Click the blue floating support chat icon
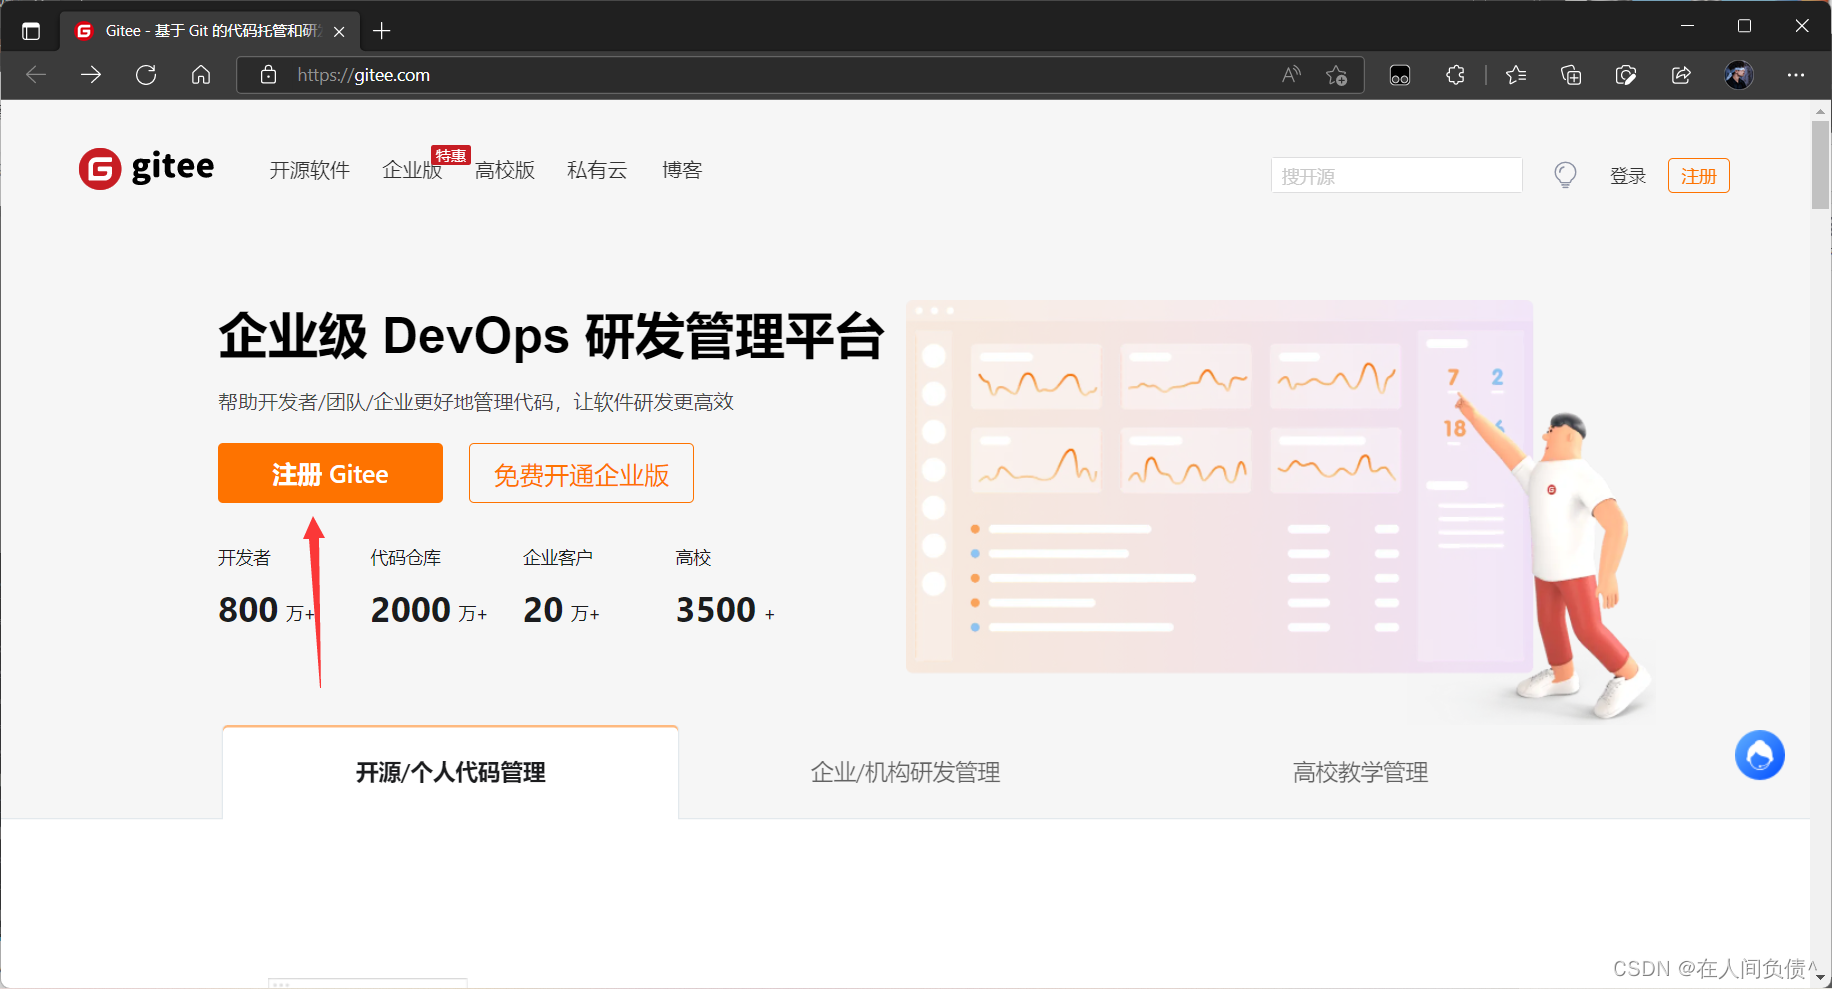The width and height of the screenshot is (1832, 989). (1760, 755)
